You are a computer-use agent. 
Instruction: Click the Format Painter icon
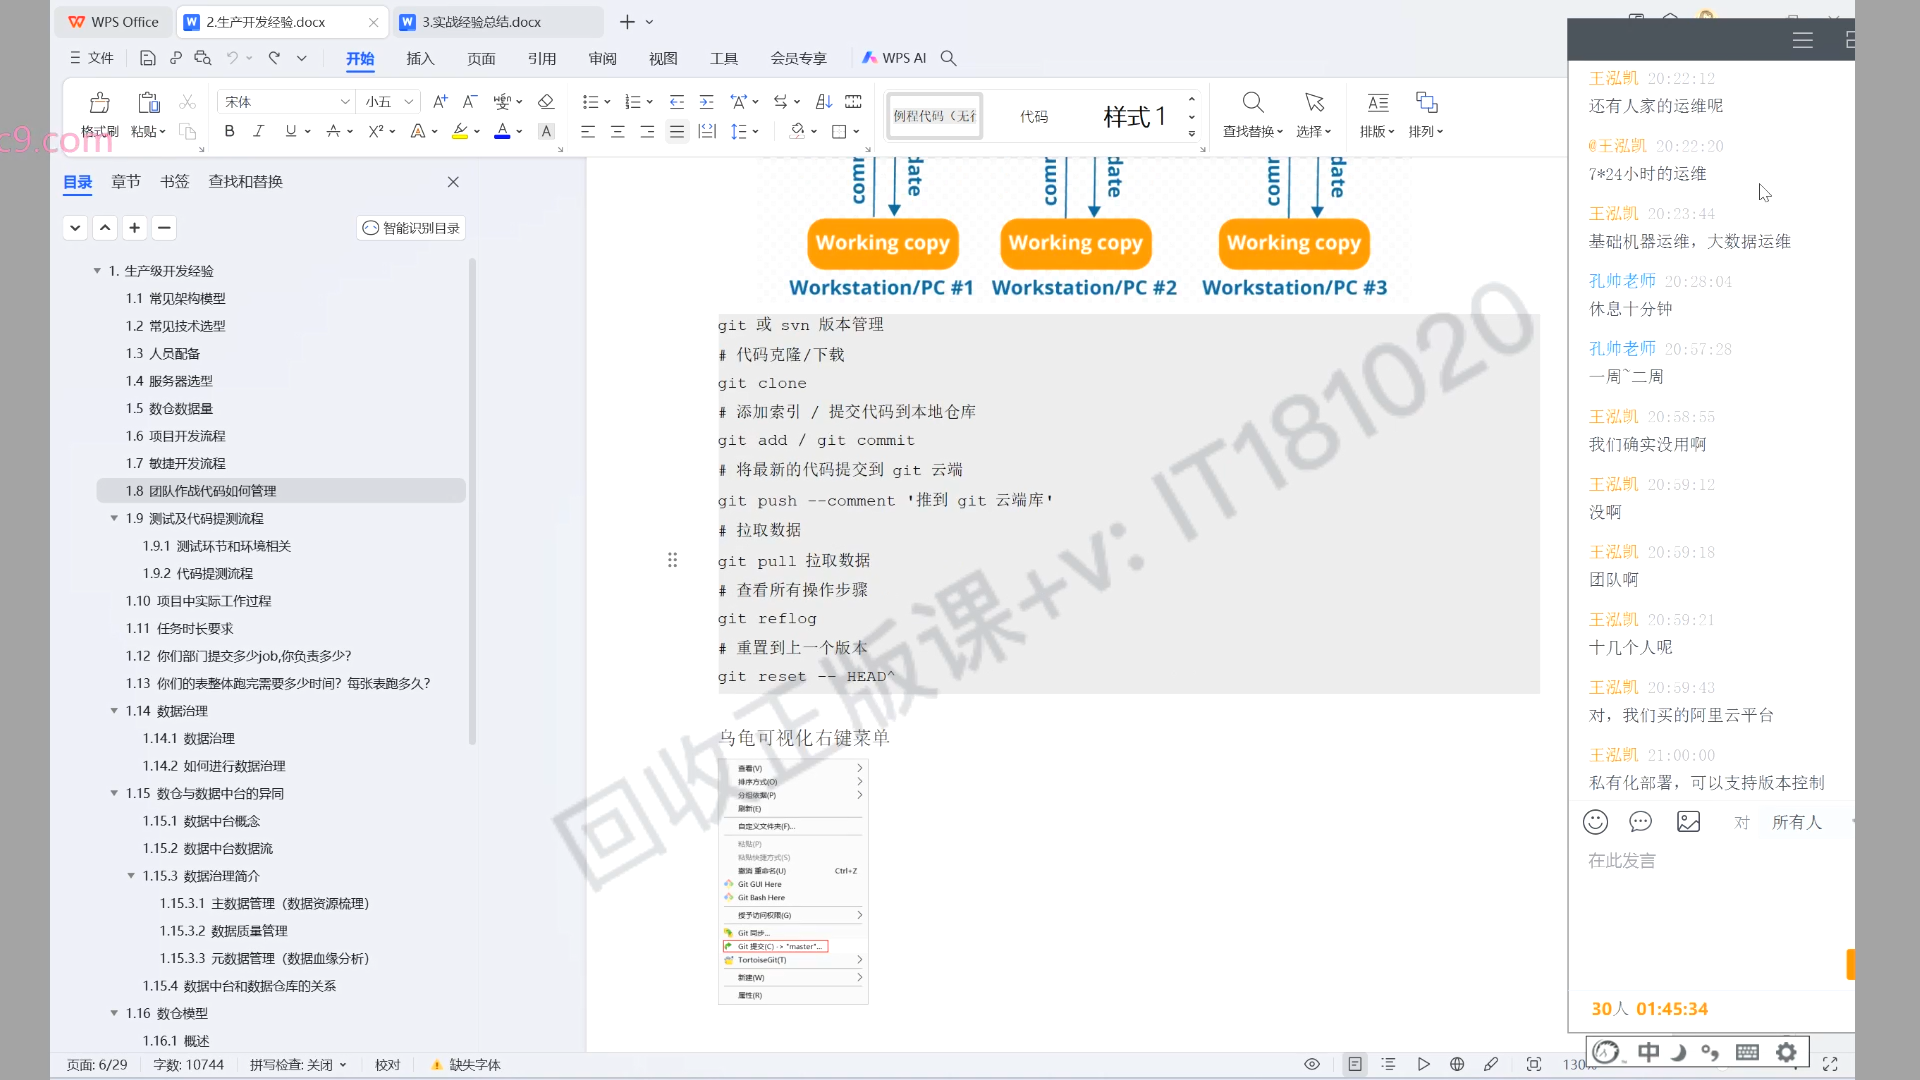coord(100,103)
